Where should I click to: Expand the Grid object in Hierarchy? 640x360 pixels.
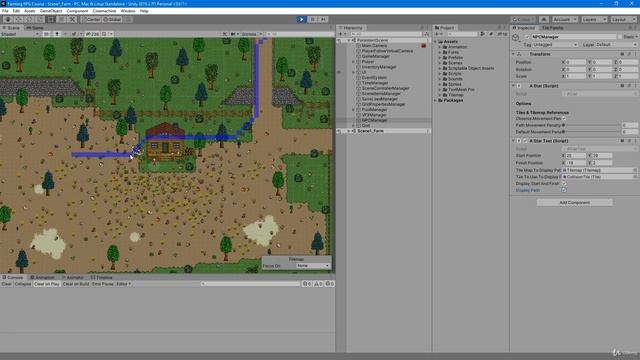pos(353,126)
